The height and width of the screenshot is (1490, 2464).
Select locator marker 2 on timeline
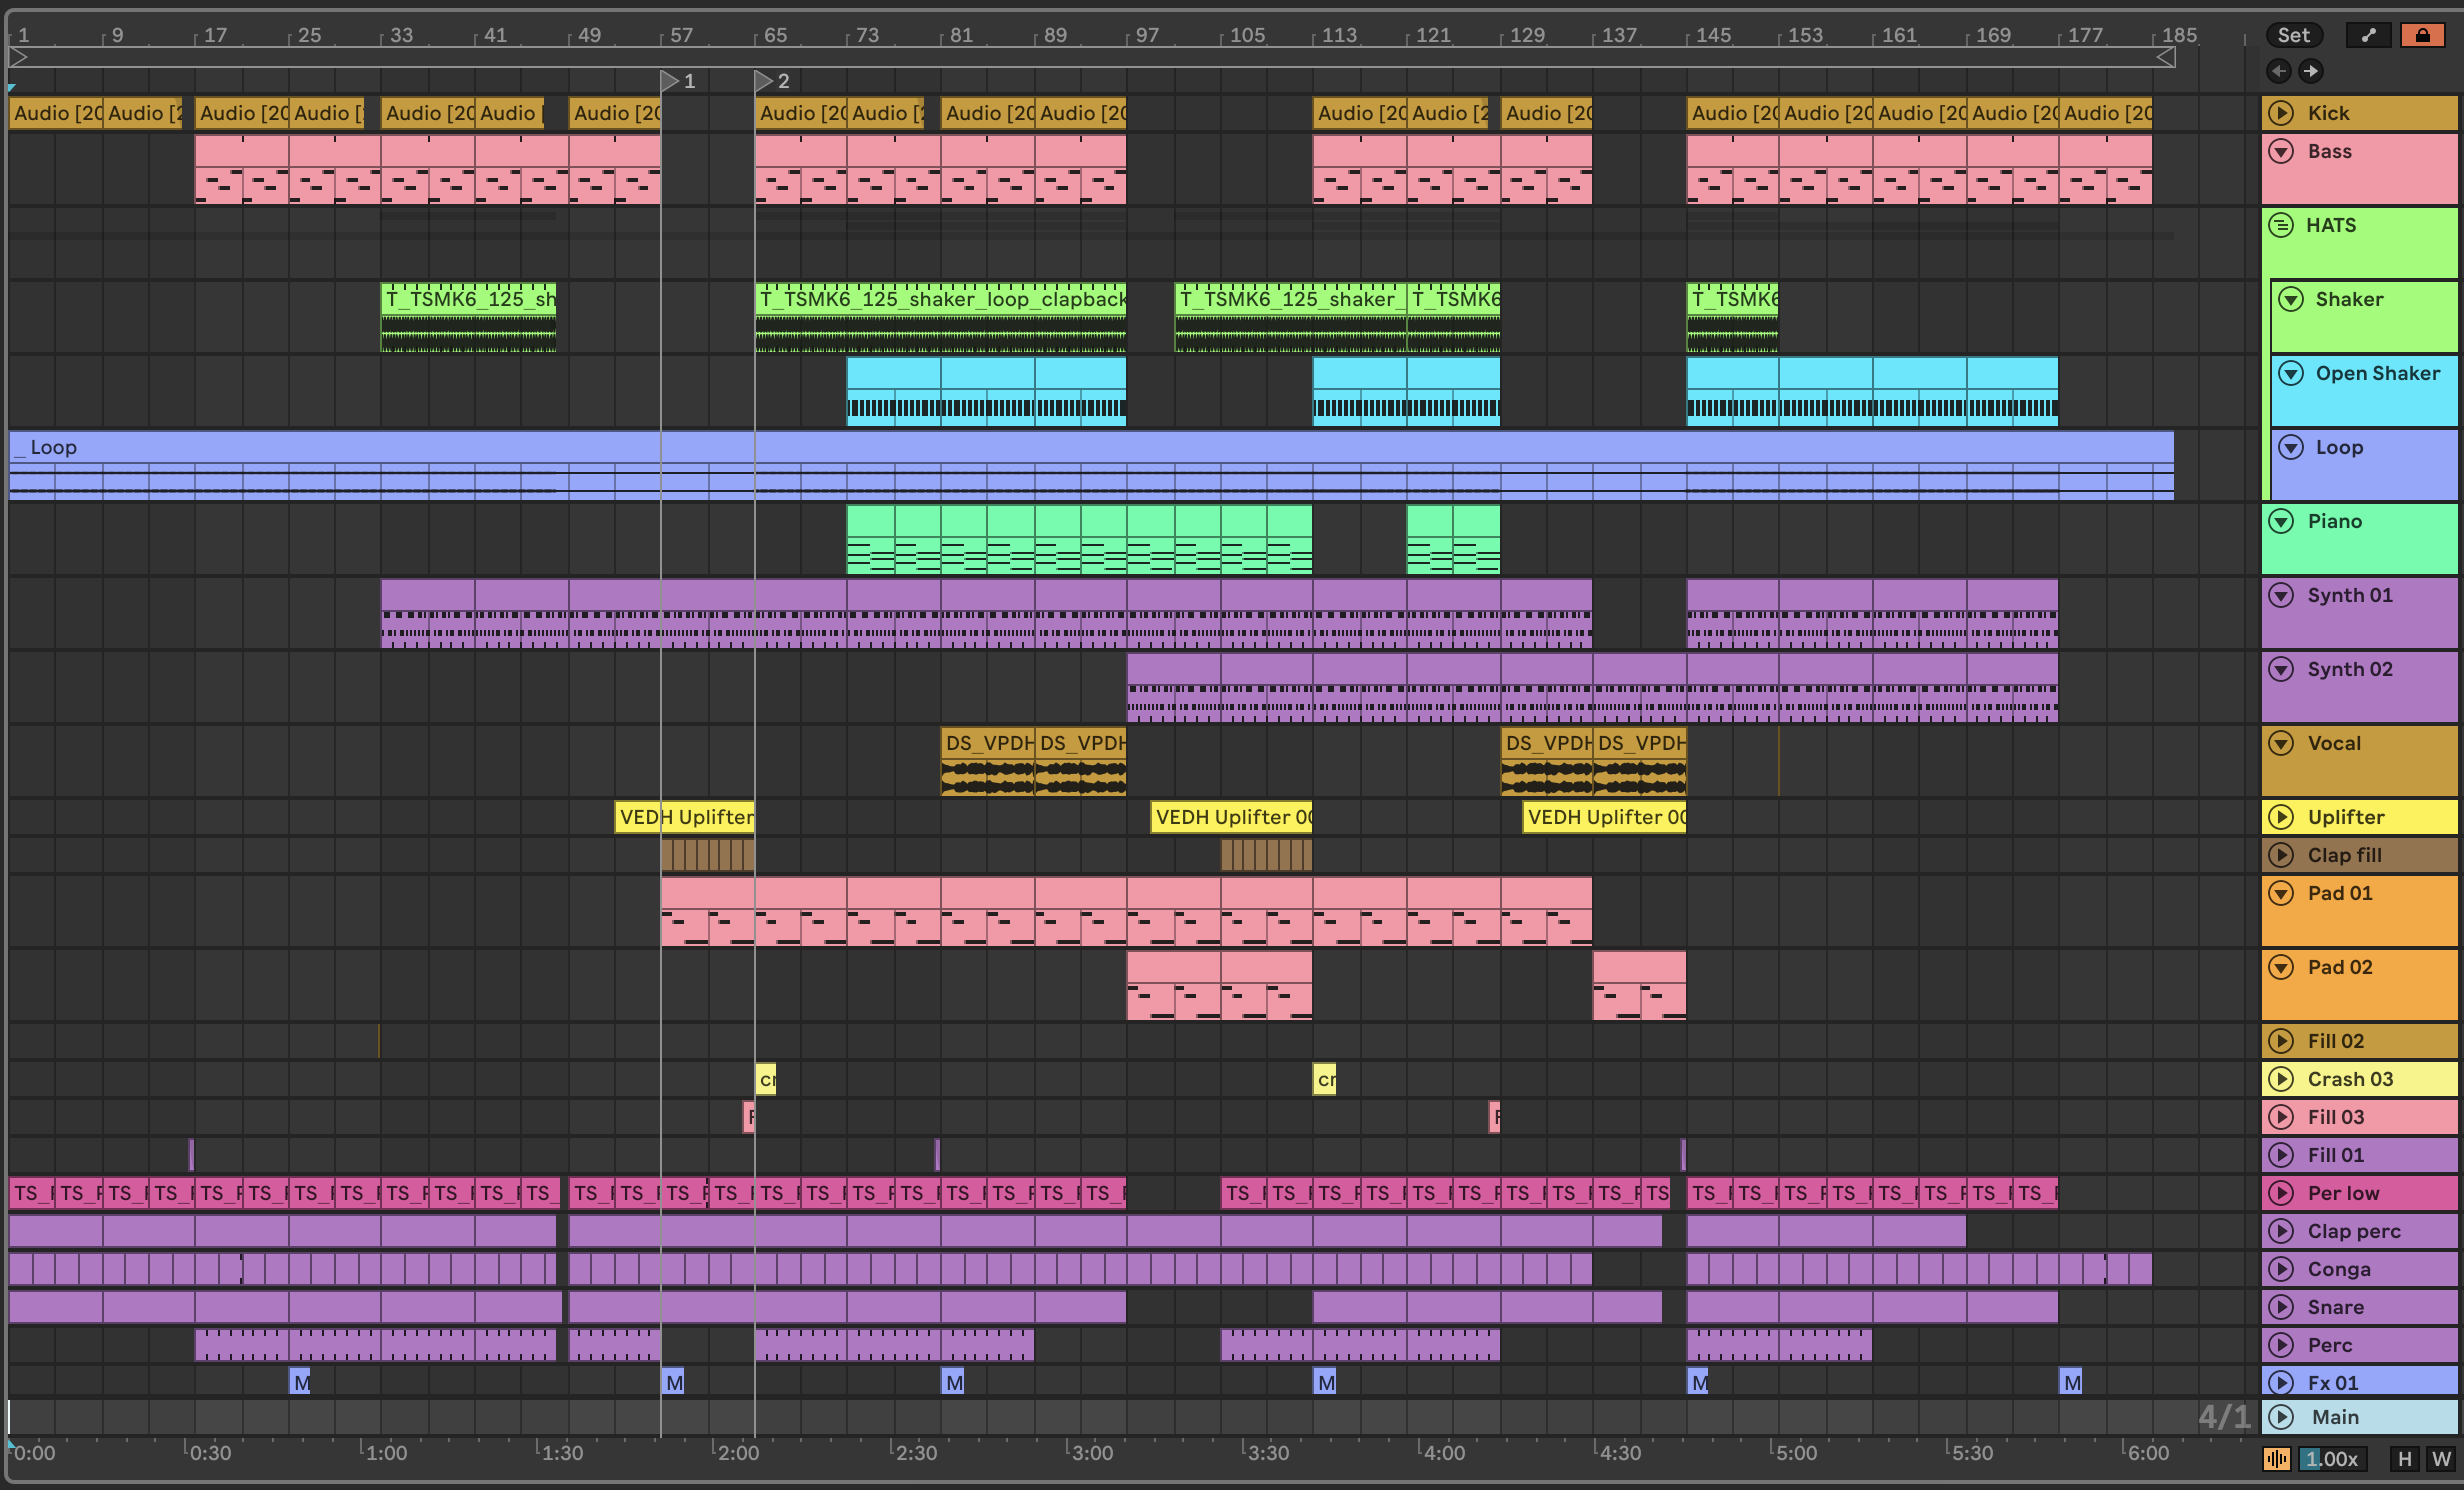(x=764, y=81)
